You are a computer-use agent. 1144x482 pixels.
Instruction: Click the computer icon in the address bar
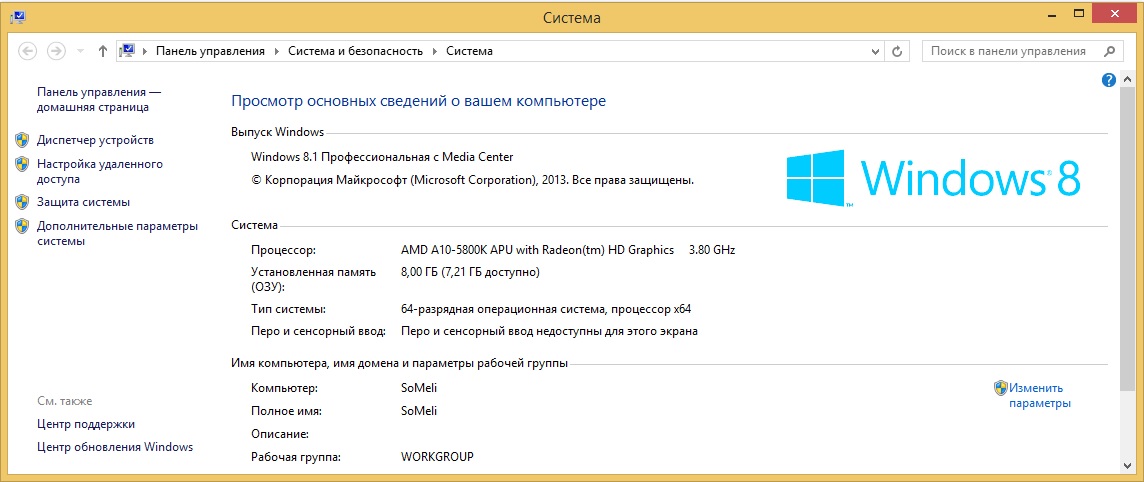pos(127,51)
